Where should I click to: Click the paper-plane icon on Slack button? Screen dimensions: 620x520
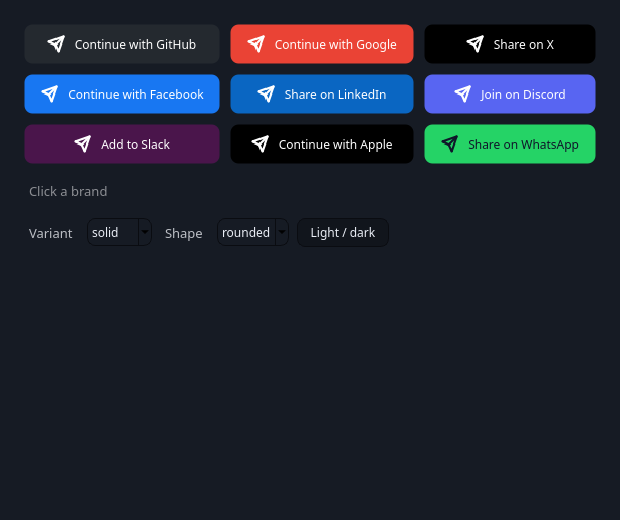click(83, 144)
